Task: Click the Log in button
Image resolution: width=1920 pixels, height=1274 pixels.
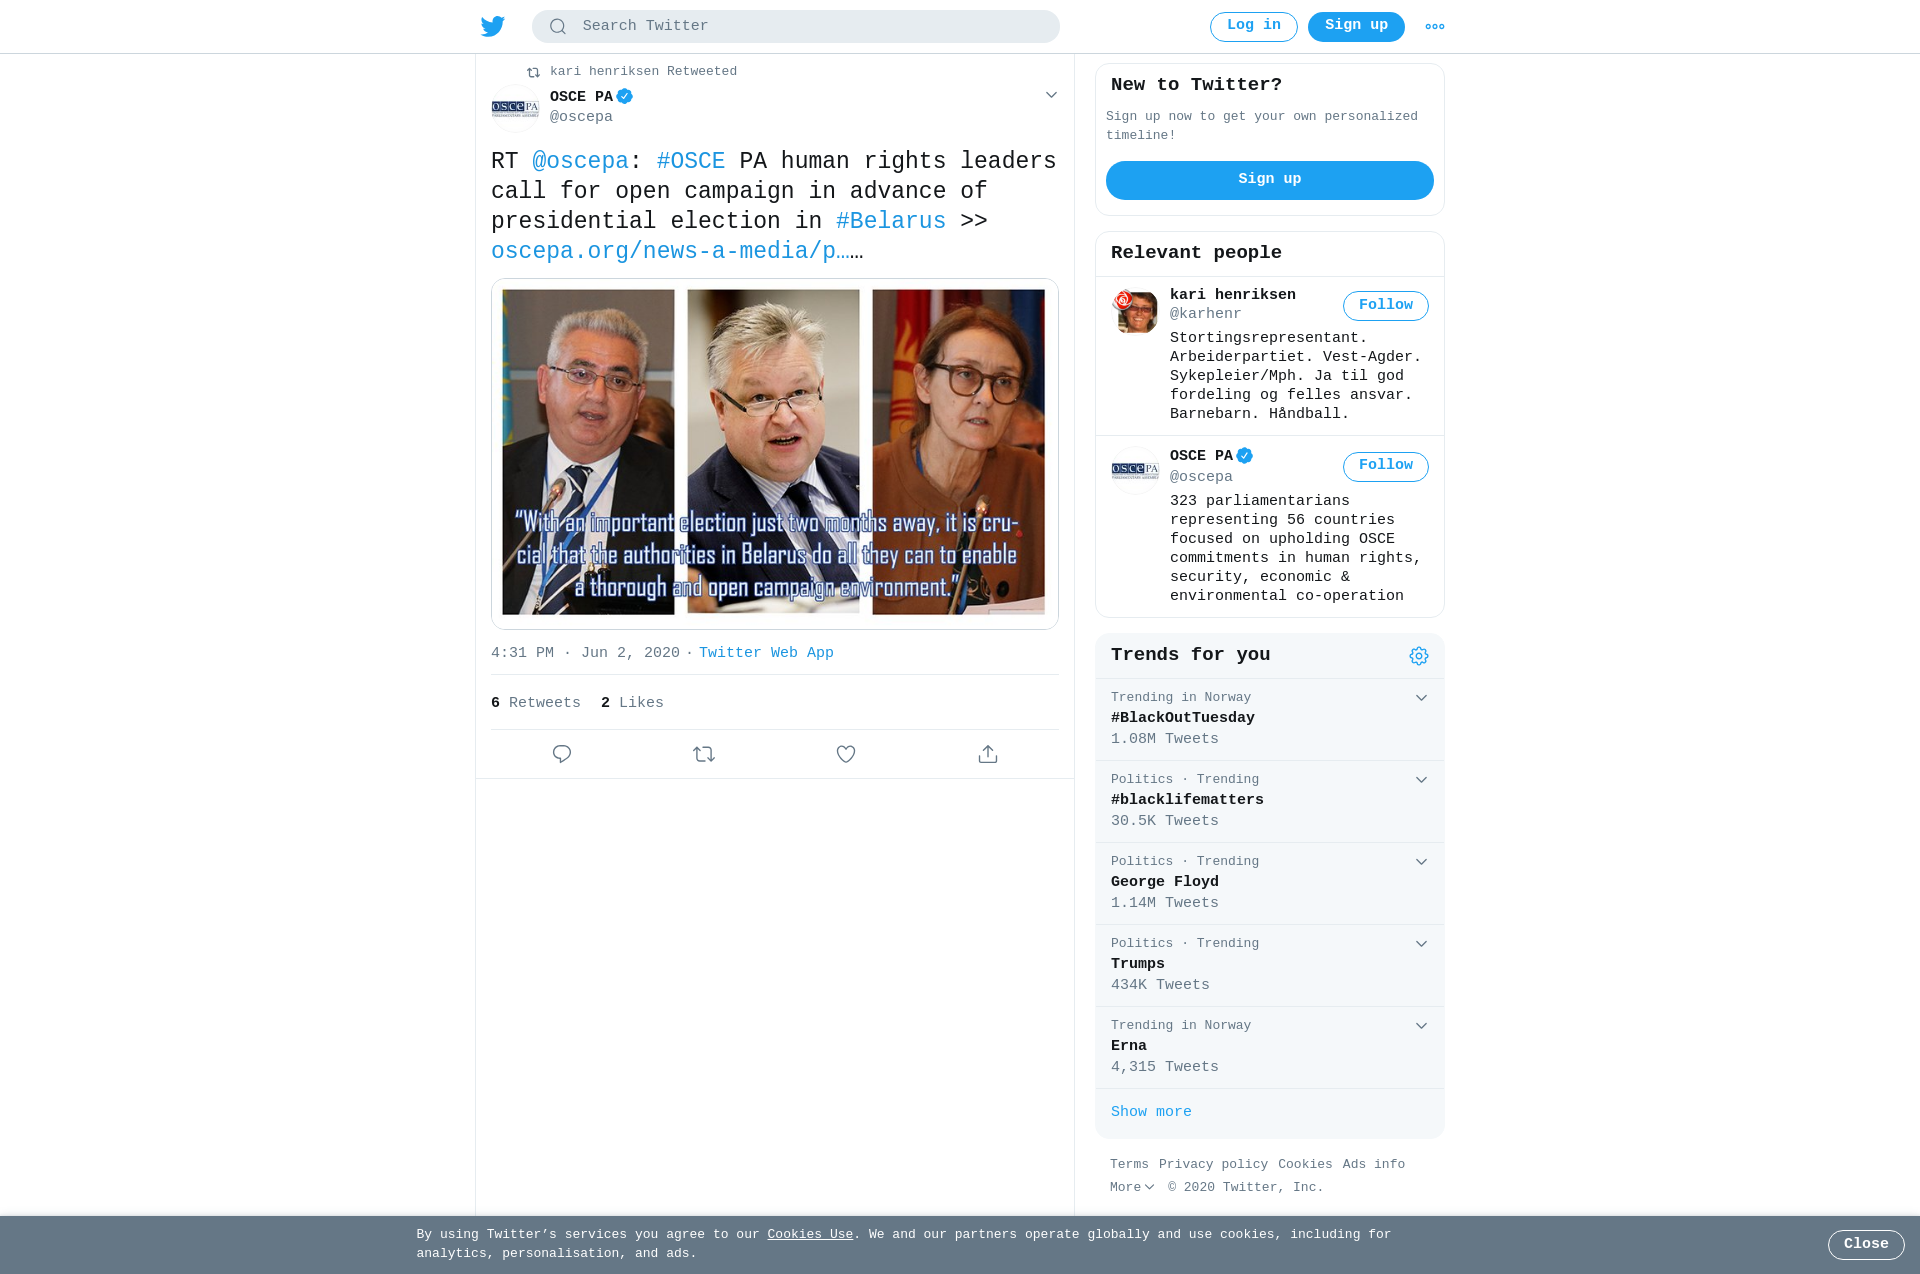Action: 1254,27
